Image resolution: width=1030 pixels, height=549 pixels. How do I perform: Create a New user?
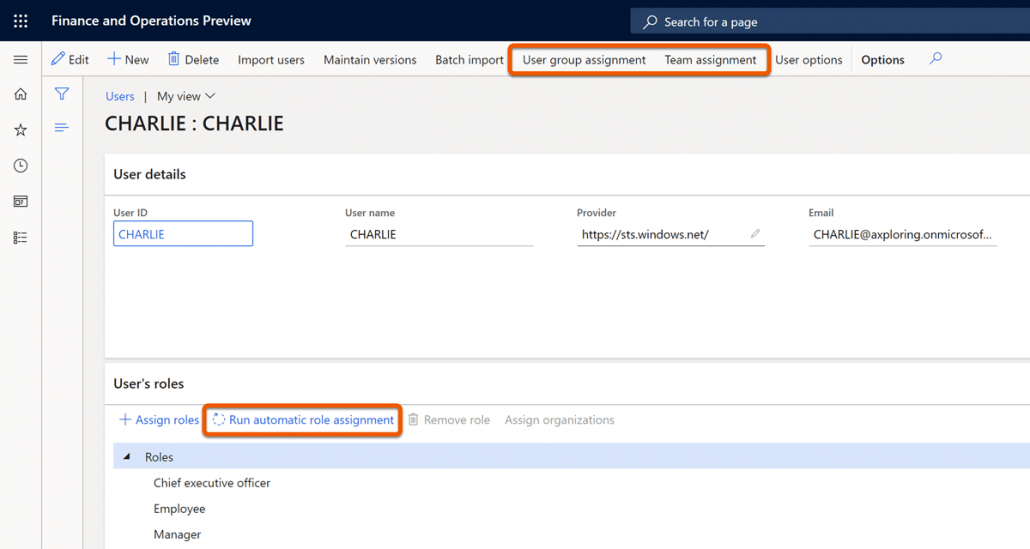pyautogui.click(x=127, y=59)
